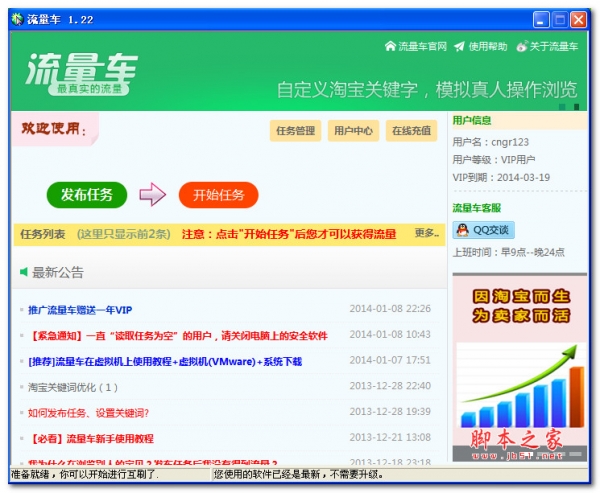The height and width of the screenshot is (493, 600).
Task: Click the 流量车 app icon in title bar
Action: (17, 19)
